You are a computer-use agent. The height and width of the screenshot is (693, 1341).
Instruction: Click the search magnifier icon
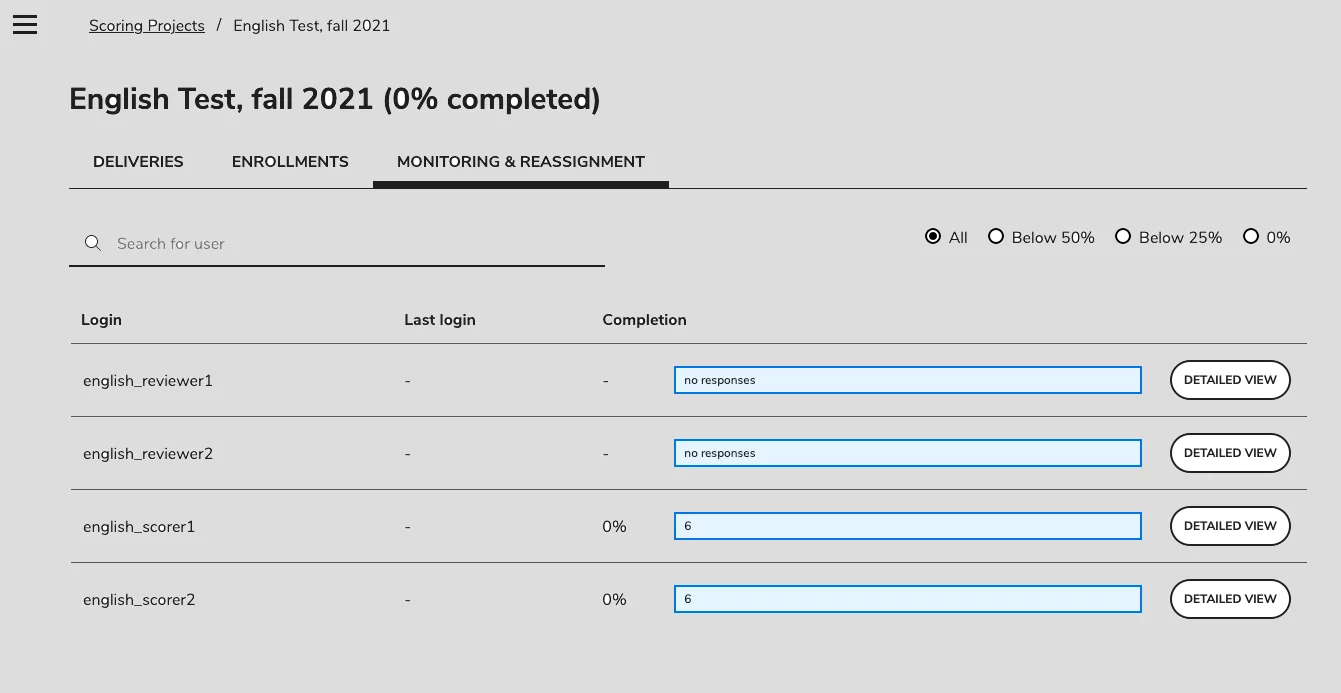pyautogui.click(x=92, y=242)
